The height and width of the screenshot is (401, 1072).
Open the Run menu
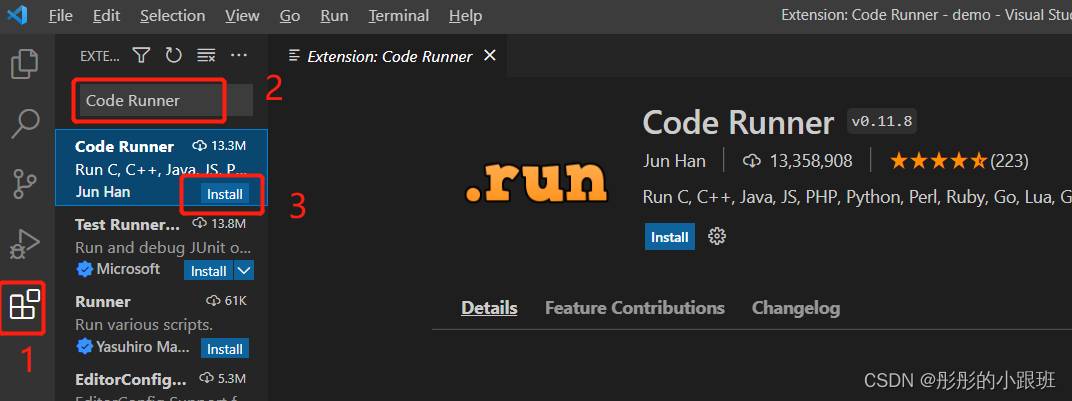334,15
